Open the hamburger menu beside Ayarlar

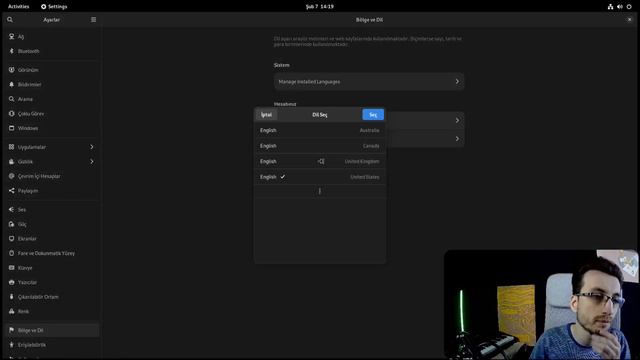(x=93, y=20)
